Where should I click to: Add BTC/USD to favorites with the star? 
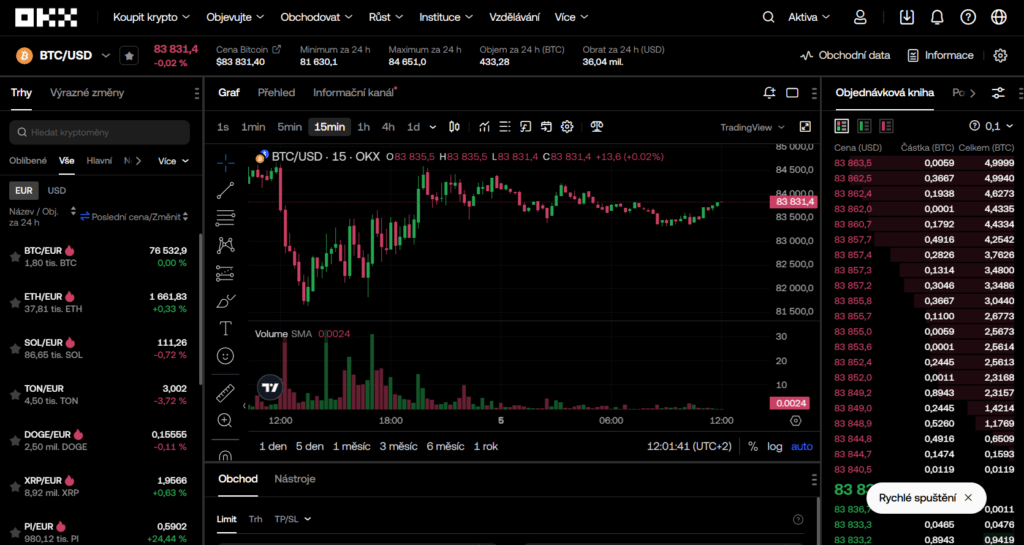pos(129,55)
